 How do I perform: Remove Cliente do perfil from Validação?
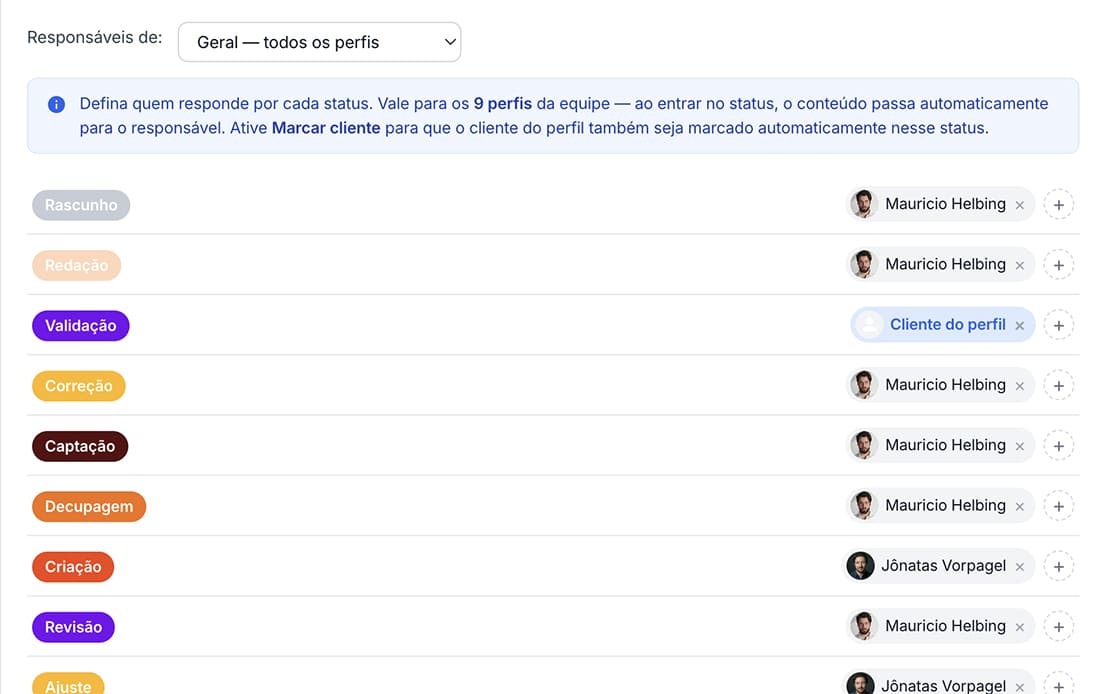pos(1020,326)
